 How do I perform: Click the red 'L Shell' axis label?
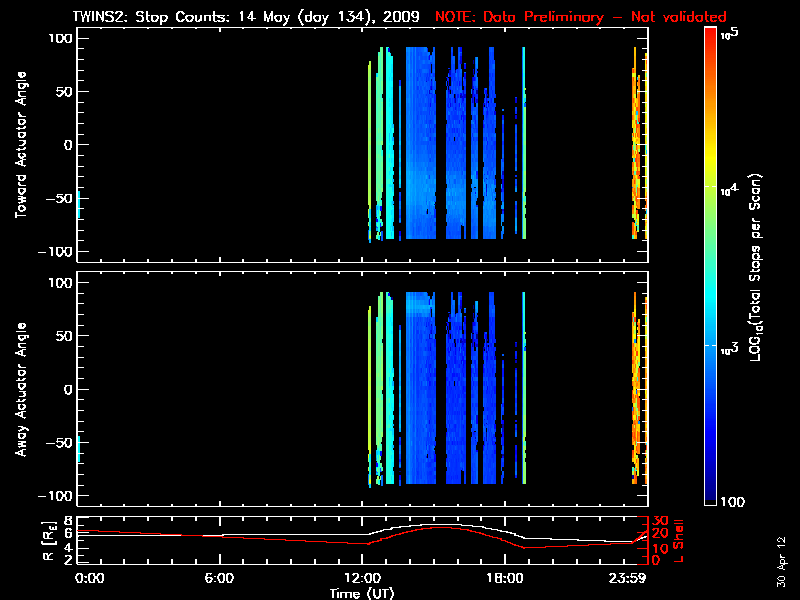pyautogui.click(x=676, y=540)
